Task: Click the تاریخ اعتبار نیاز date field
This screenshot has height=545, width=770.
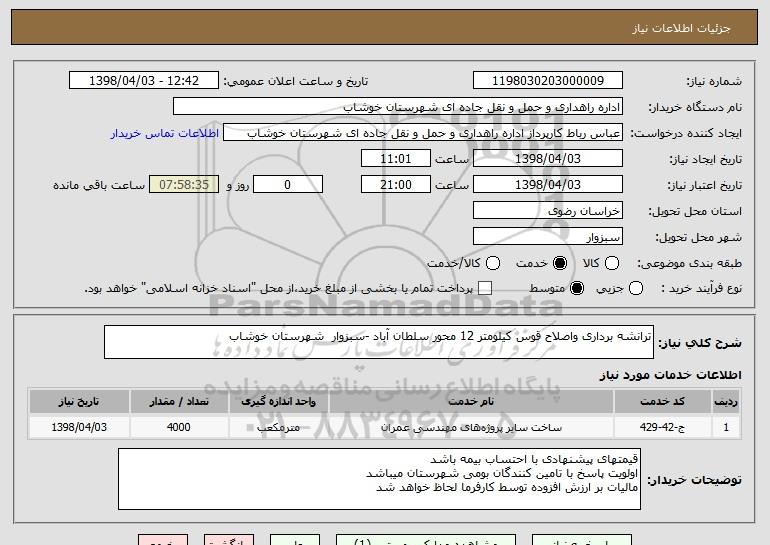Action: (548, 185)
